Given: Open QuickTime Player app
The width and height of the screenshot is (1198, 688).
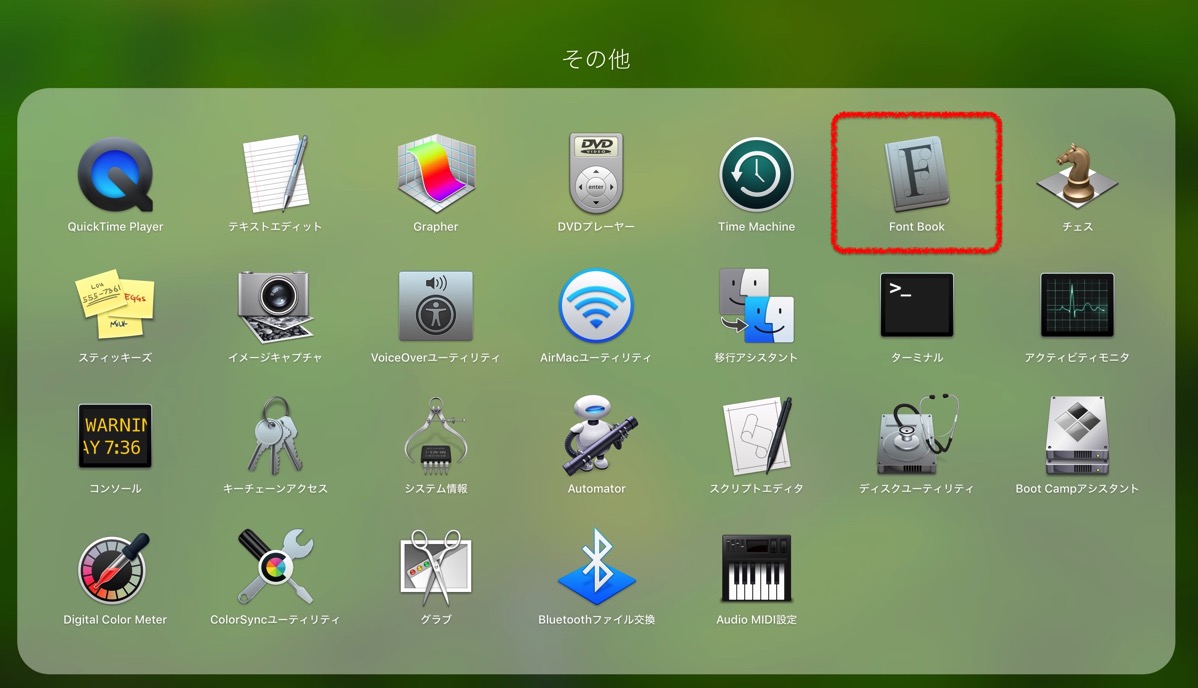Looking at the screenshot, I should click(x=115, y=175).
